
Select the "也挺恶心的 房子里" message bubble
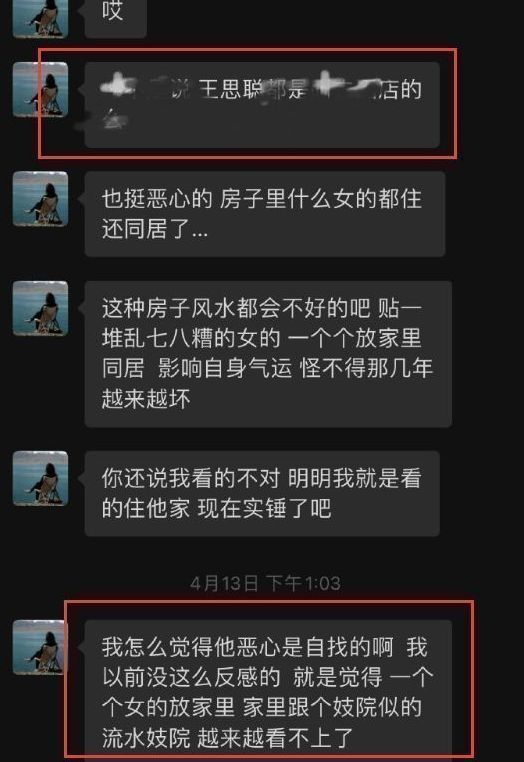(x=265, y=214)
